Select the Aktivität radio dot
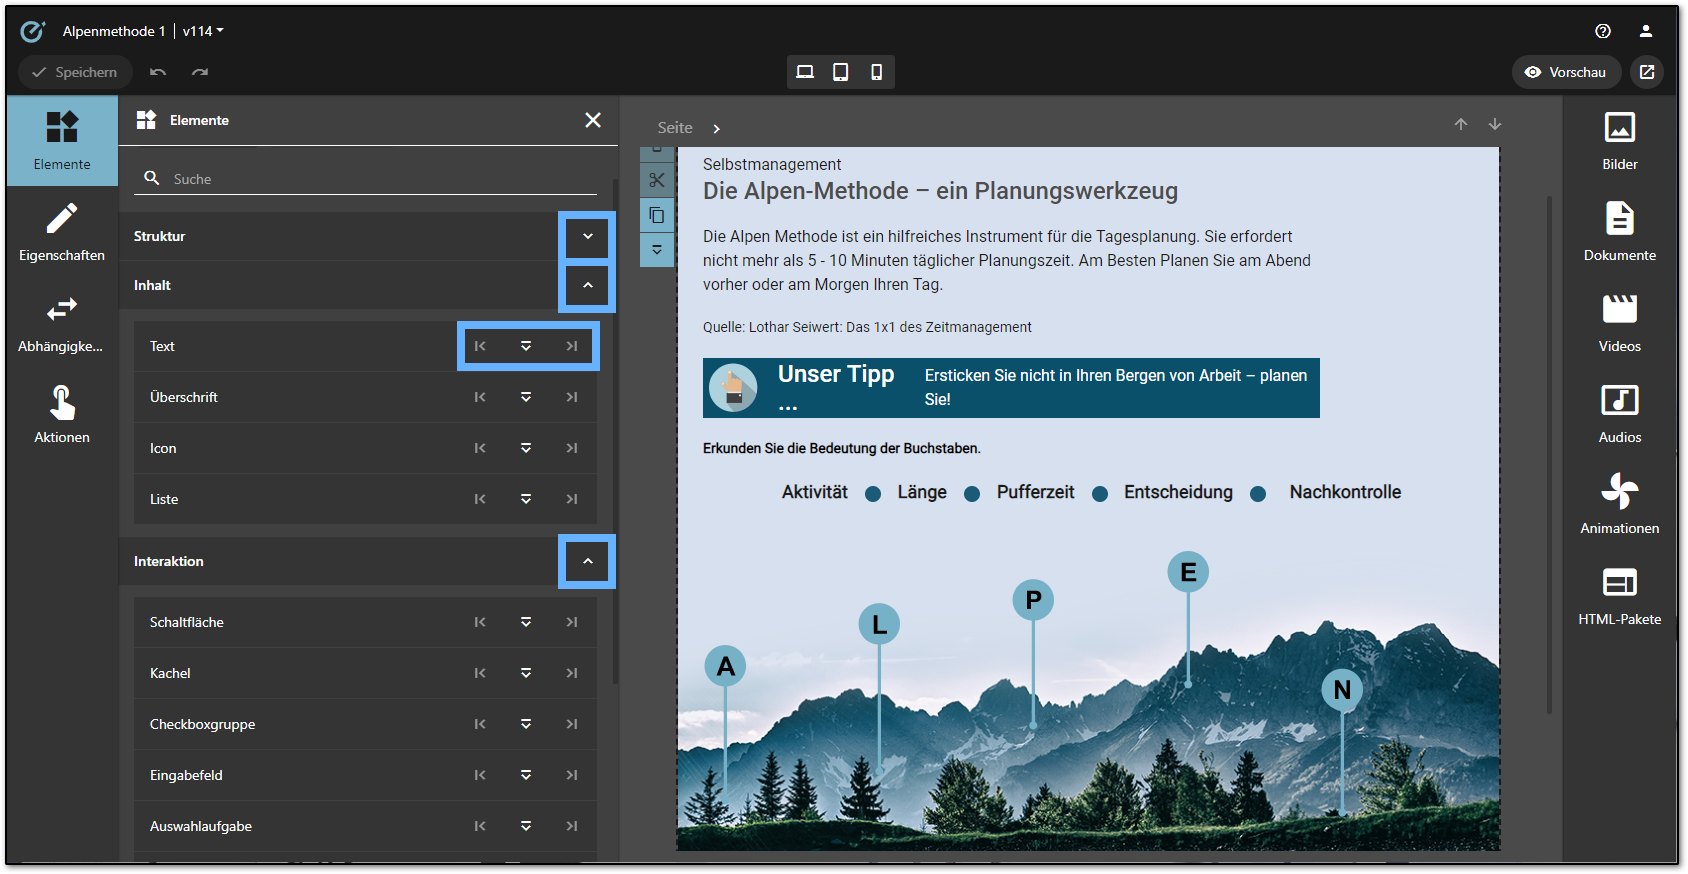1688x874 pixels. tap(873, 494)
